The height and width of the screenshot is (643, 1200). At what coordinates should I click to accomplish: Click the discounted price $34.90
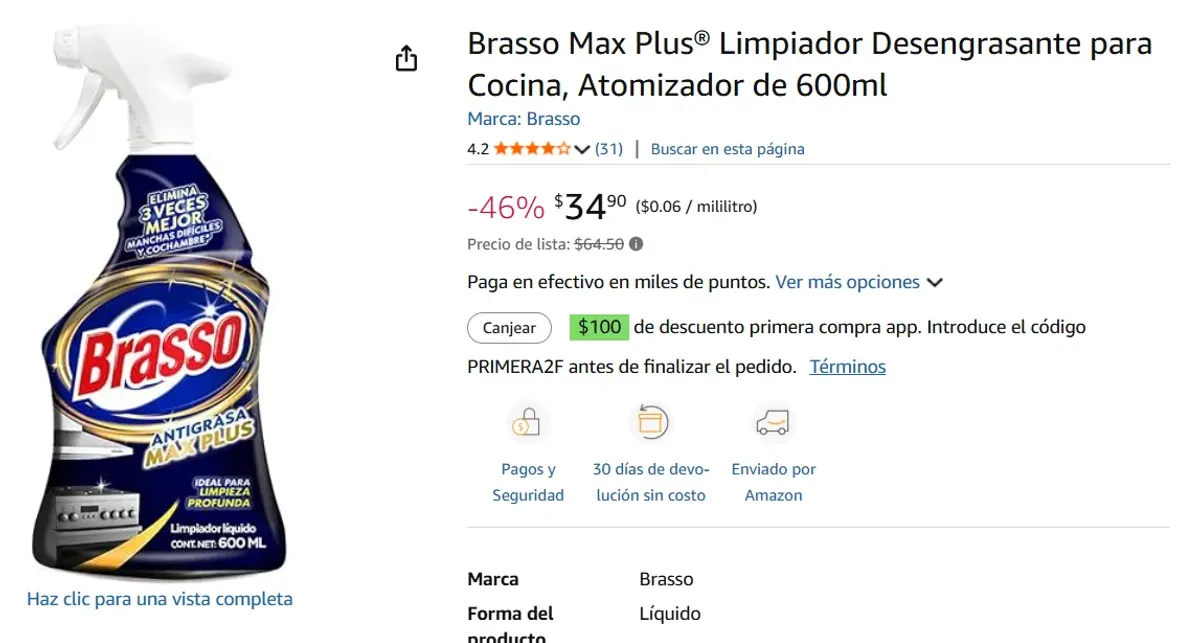coord(585,205)
